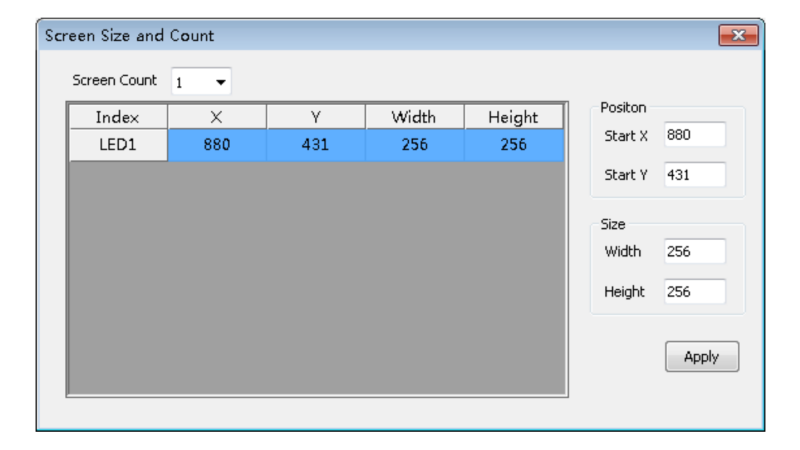Click the Width column header in table
The width and height of the screenshot is (800, 450).
[x=414, y=117]
